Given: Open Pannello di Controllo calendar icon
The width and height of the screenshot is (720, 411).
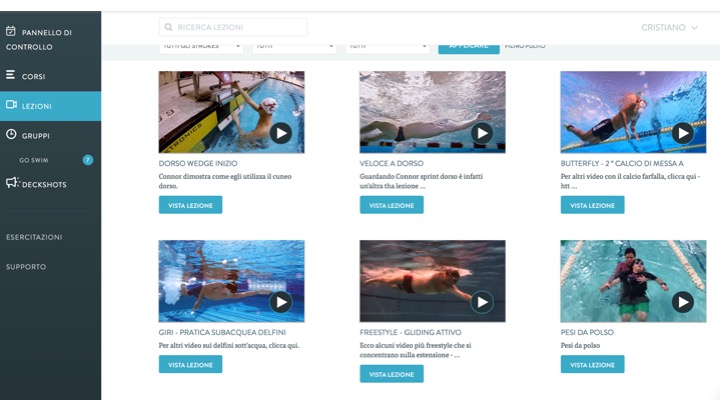Looking at the screenshot, I should tap(11, 31).
